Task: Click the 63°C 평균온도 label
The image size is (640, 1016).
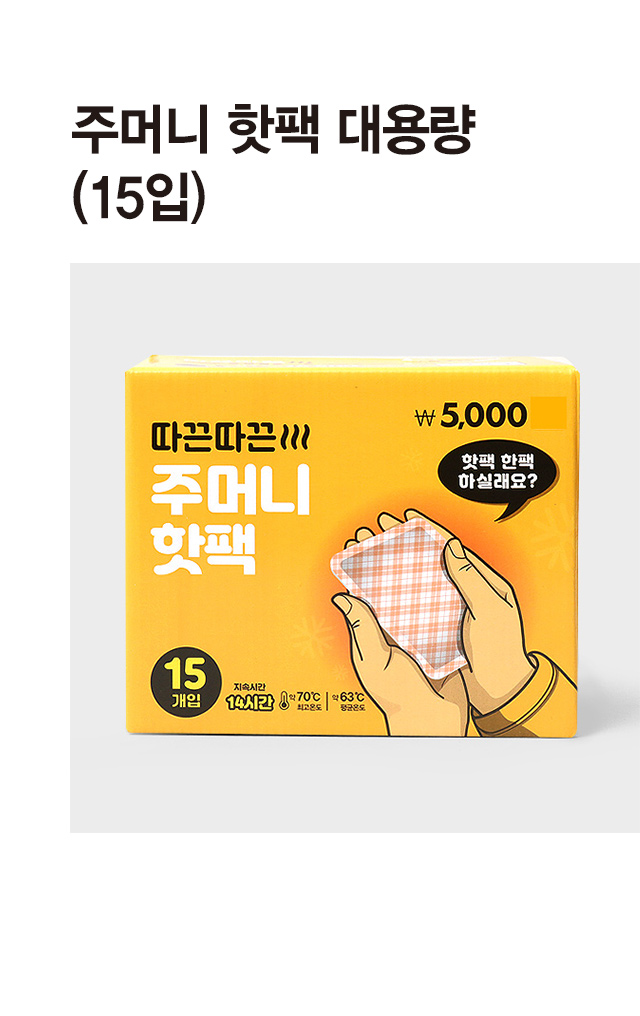Action: [x=349, y=700]
